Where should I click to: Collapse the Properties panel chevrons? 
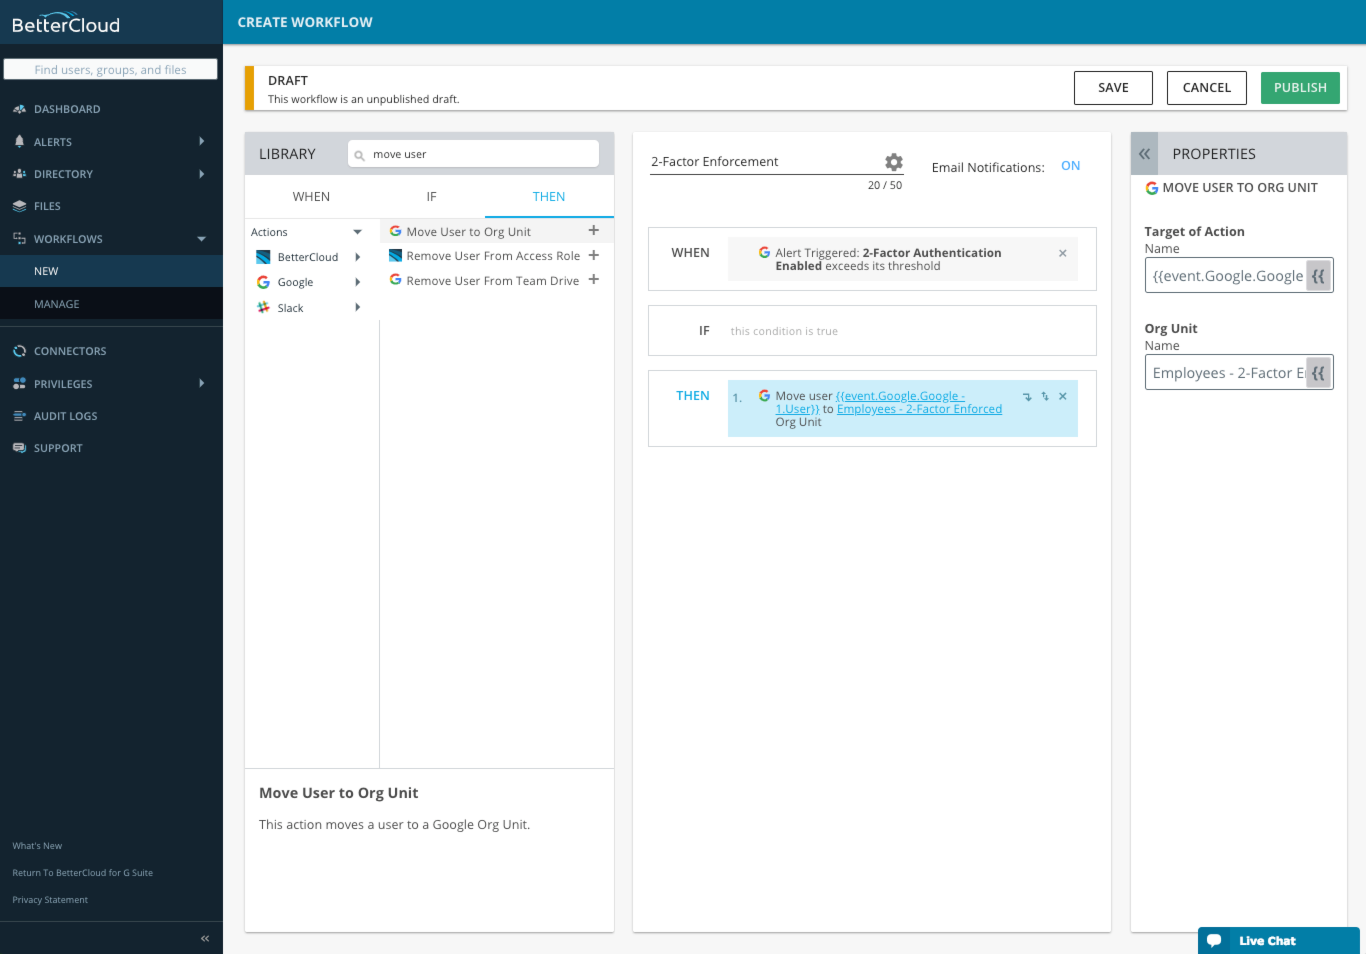pyautogui.click(x=1144, y=154)
